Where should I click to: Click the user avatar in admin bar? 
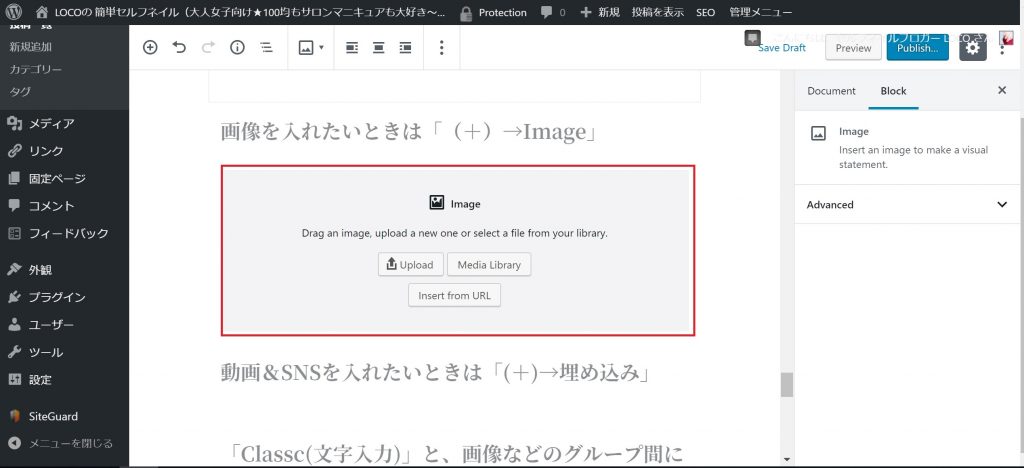[x=1006, y=37]
